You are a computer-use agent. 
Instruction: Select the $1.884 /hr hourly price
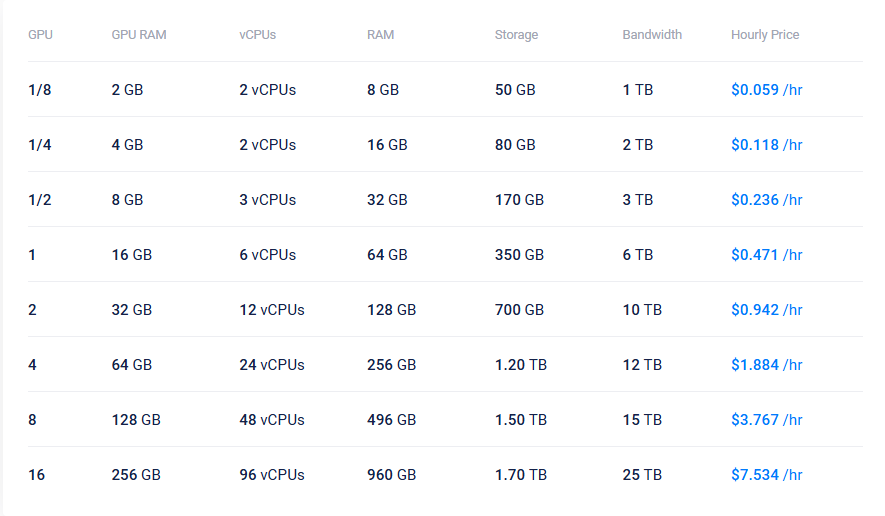click(x=766, y=365)
